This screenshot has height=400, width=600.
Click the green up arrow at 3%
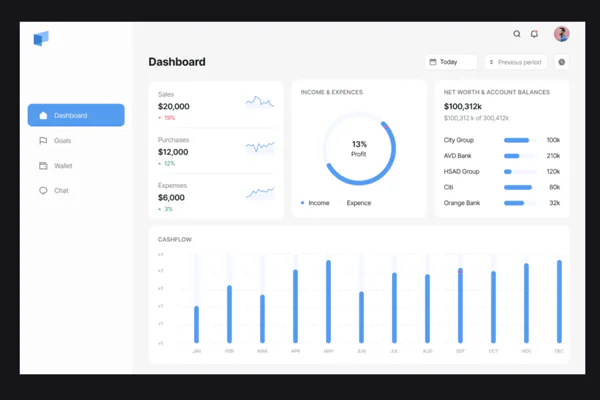(x=160, y=209)
